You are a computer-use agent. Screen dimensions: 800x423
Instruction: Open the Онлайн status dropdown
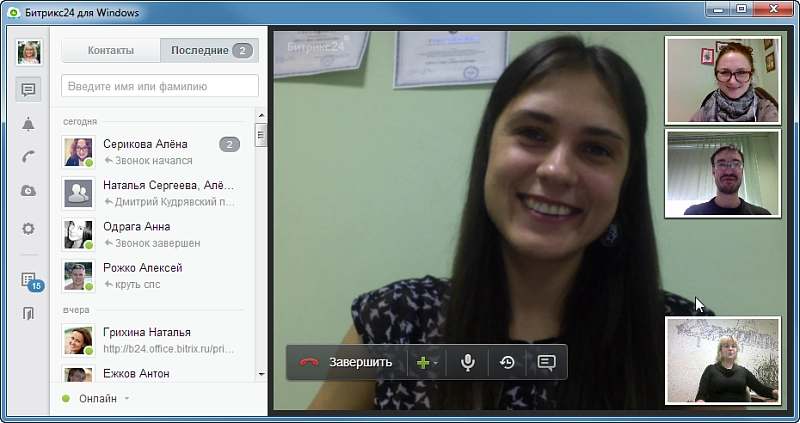click(x=96, y=398)
